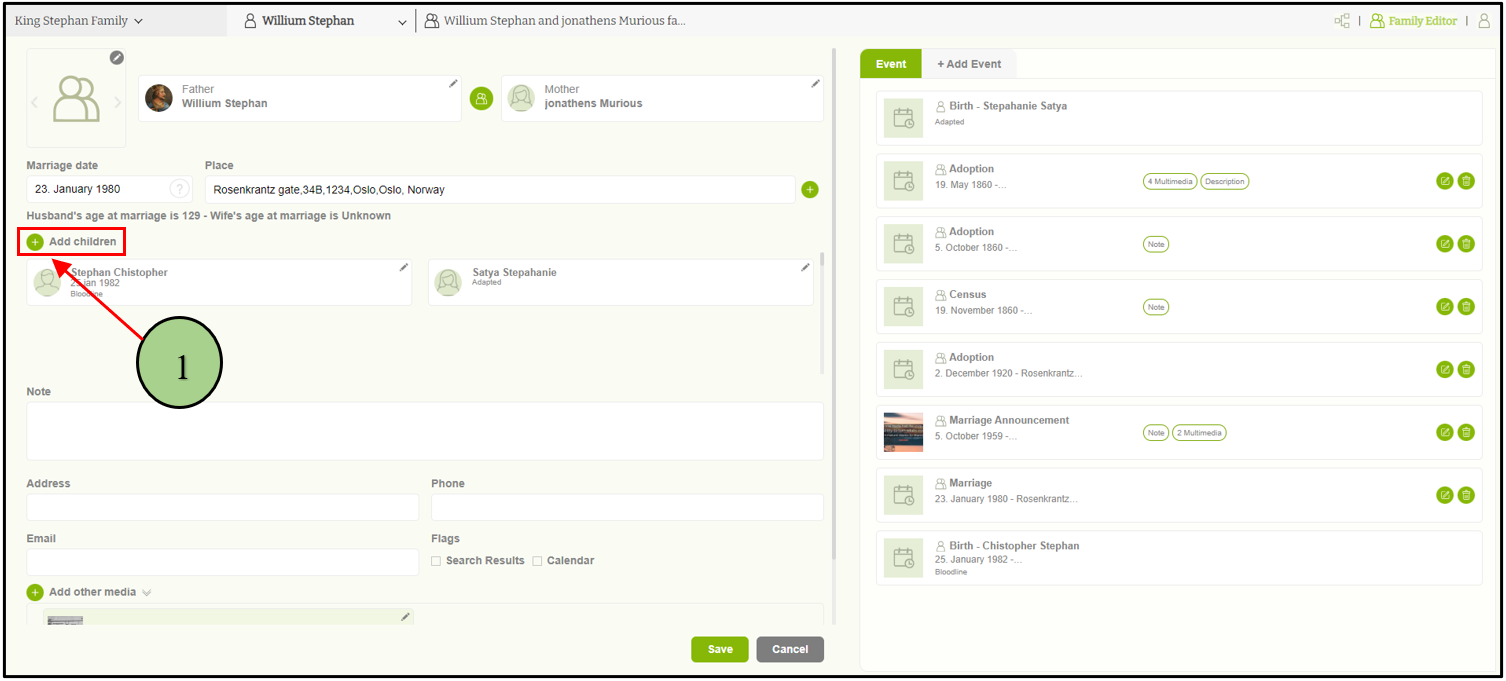Open the family tree view icon
The image size is (1506, 681).
1342,21
